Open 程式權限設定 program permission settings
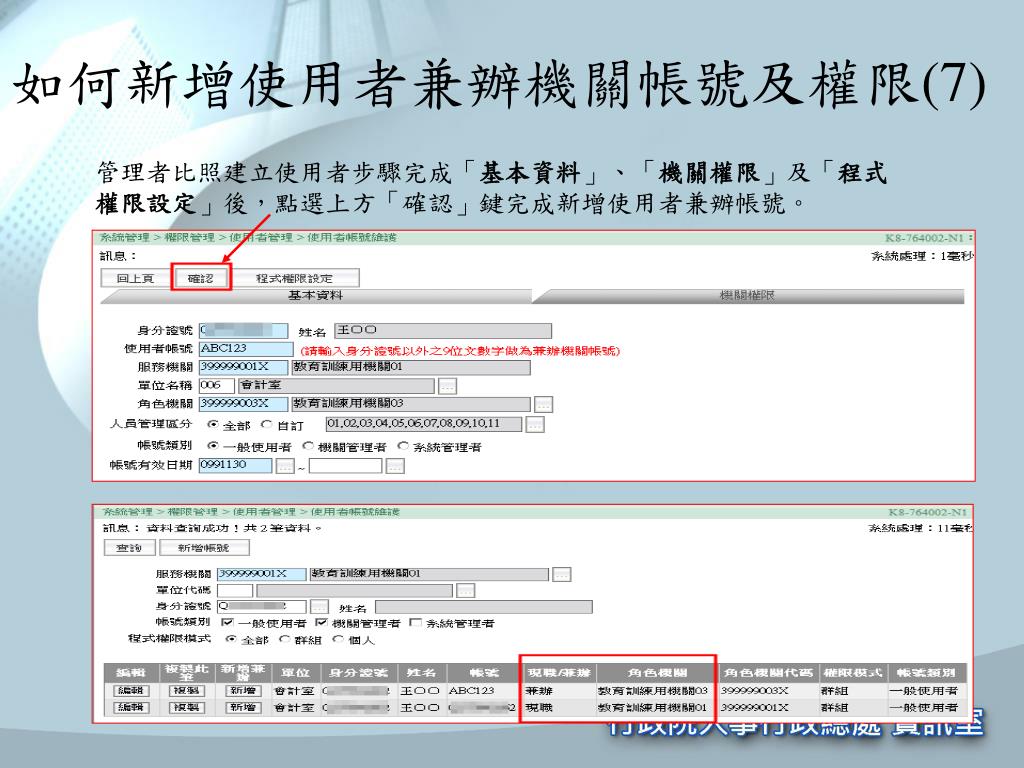 294,278
